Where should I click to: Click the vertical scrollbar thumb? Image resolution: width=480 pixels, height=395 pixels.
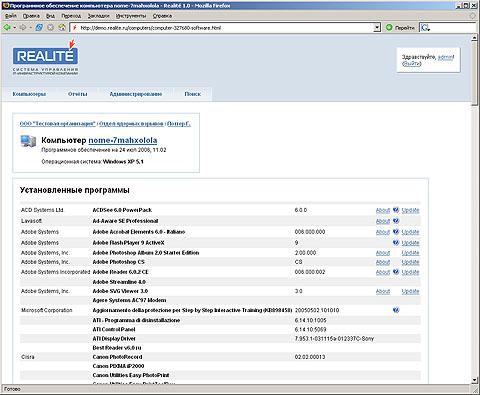coord(475,74)
